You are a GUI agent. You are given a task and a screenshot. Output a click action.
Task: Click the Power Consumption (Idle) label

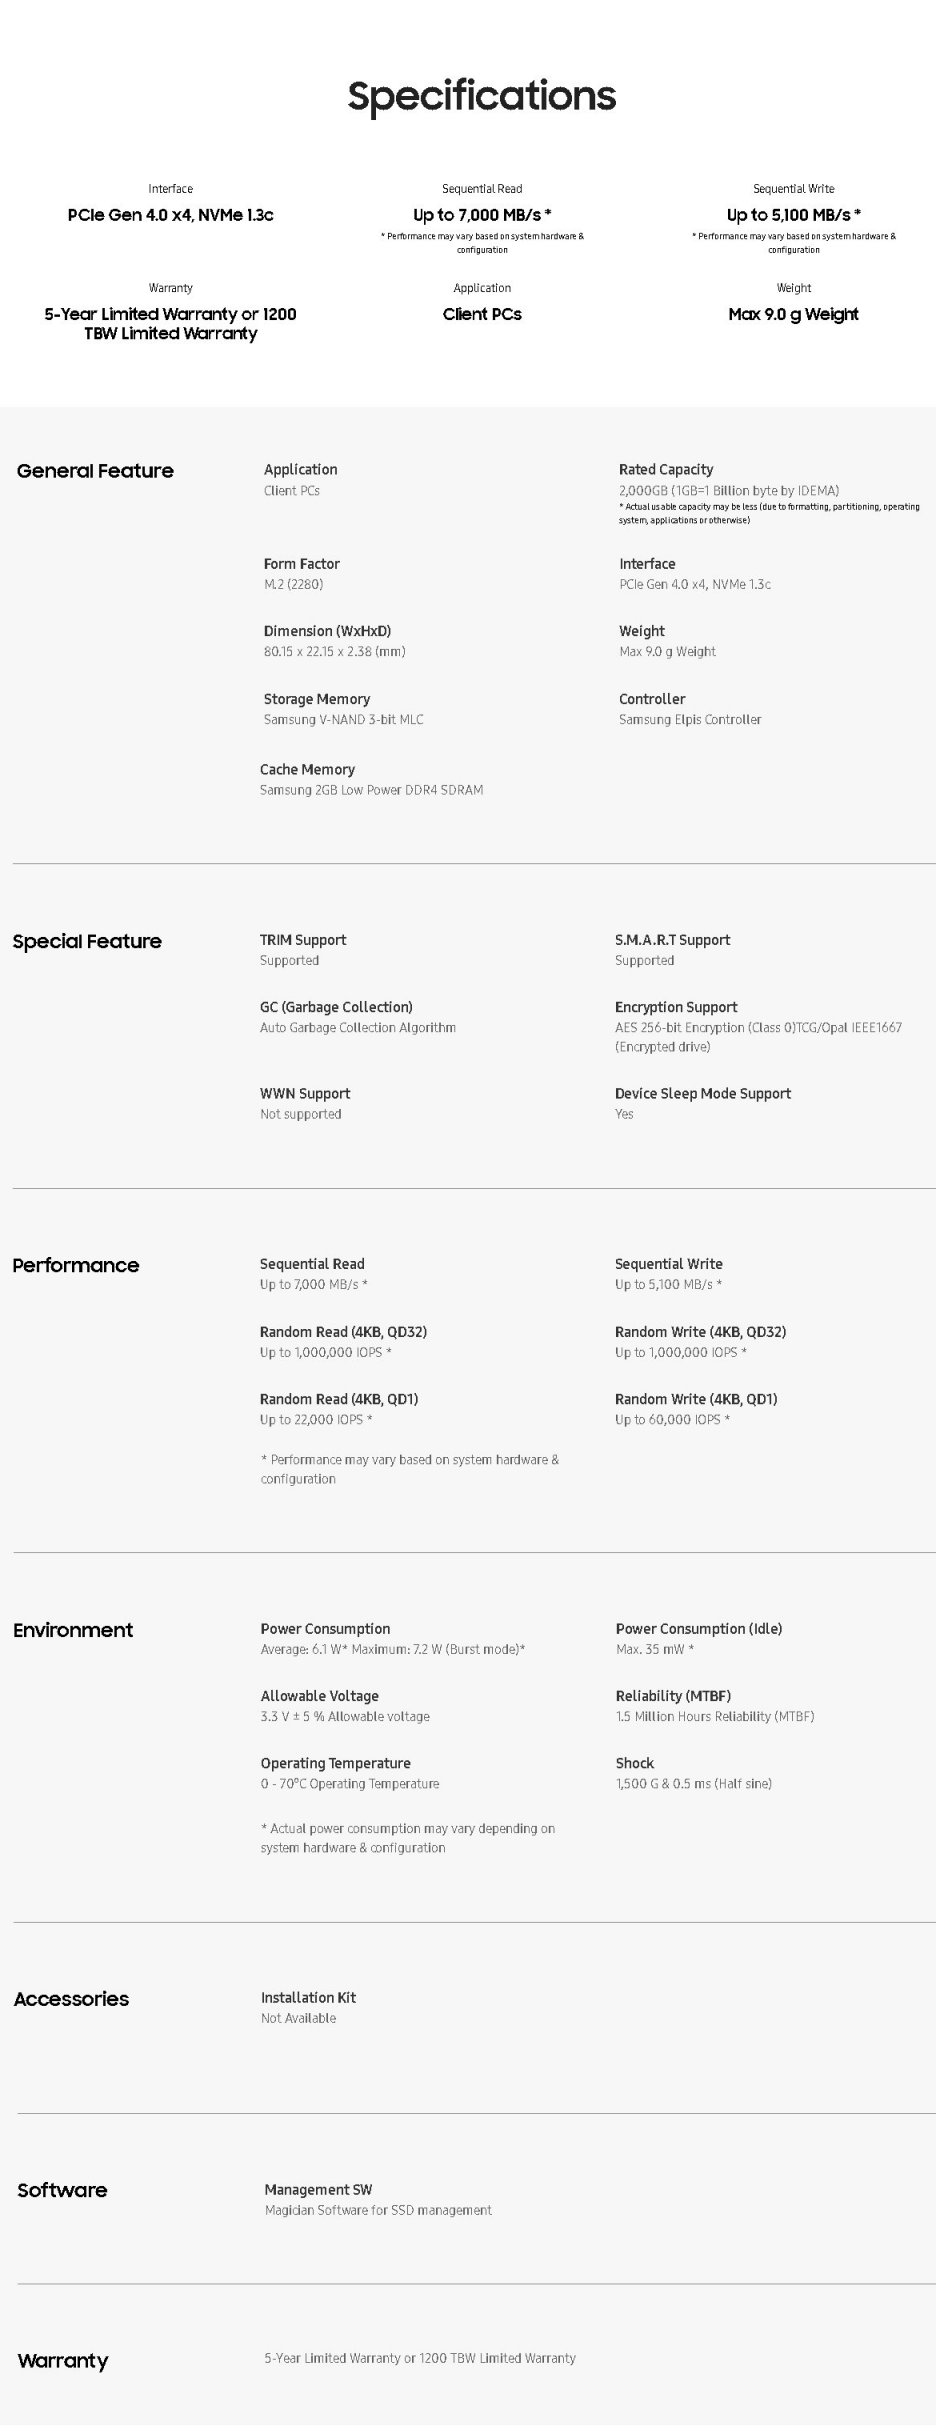click(699, 1629)
